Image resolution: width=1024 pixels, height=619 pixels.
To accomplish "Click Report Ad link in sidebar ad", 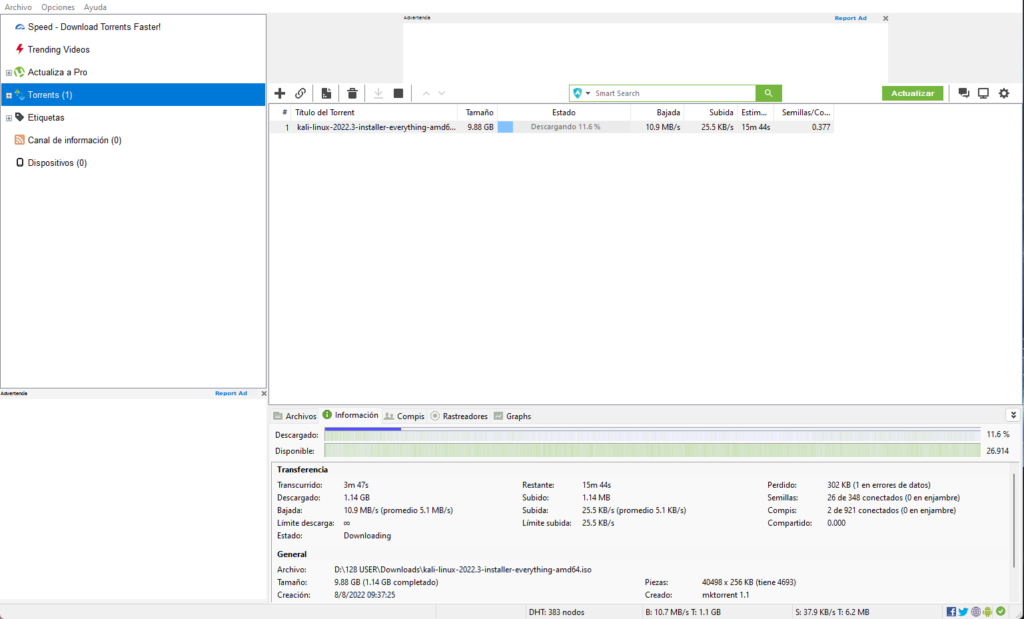I will (x=231, y=393).
